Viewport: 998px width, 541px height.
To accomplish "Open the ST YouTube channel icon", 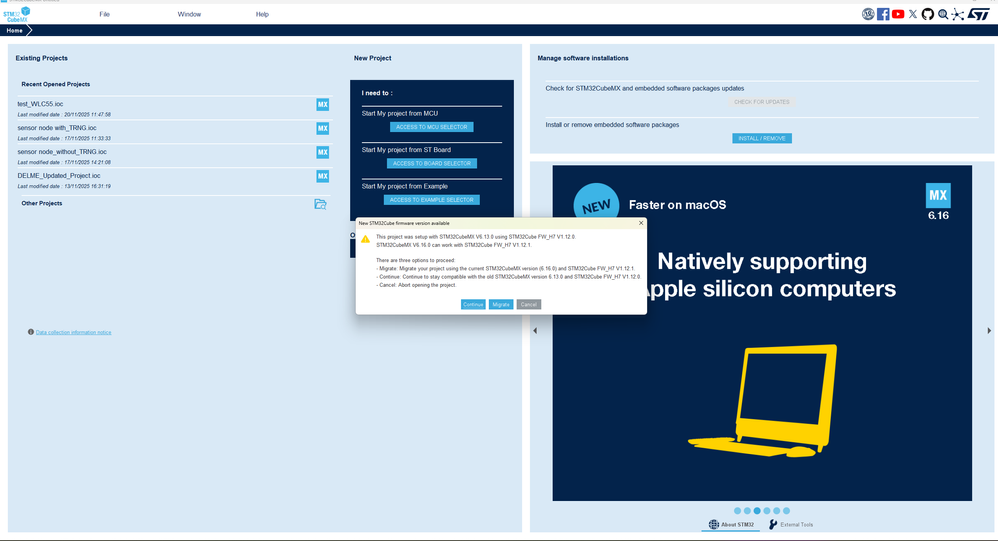I will [x=898, y=14].
